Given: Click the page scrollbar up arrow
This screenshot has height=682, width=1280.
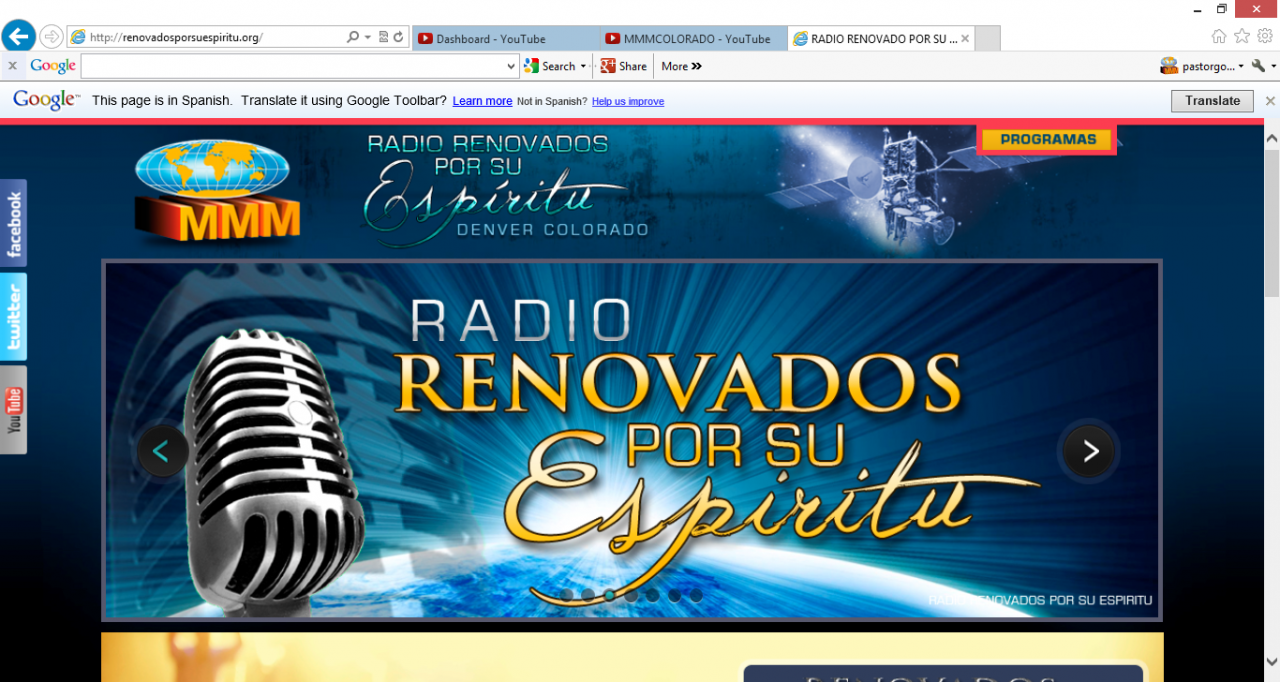Looking at the screenshot, I should 1272,137.
